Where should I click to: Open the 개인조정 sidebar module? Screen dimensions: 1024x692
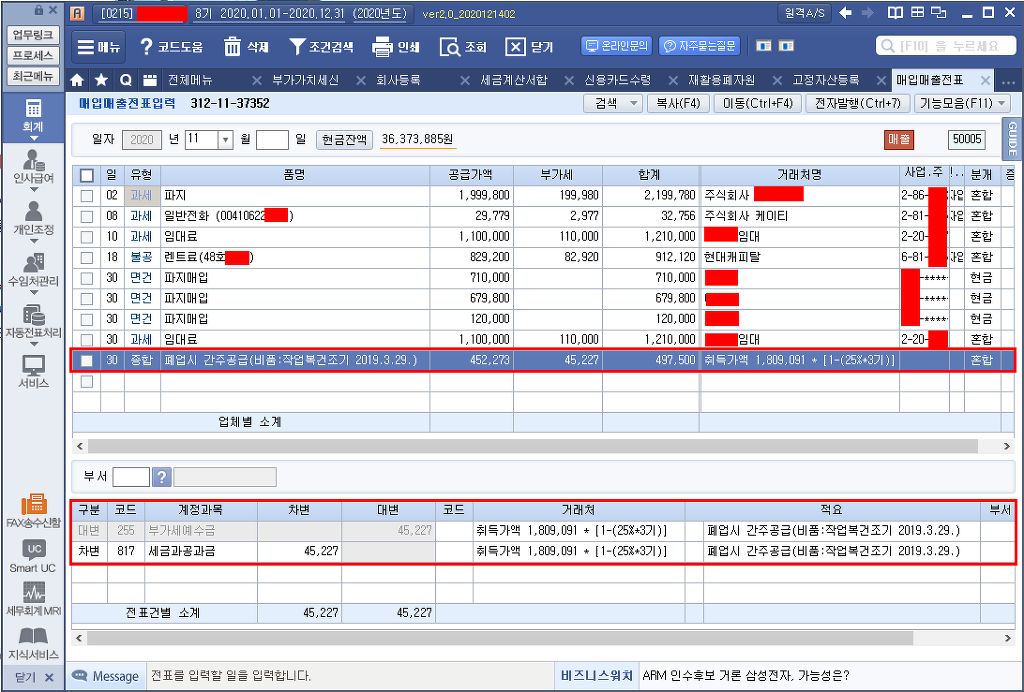click(x=33, y=218)
